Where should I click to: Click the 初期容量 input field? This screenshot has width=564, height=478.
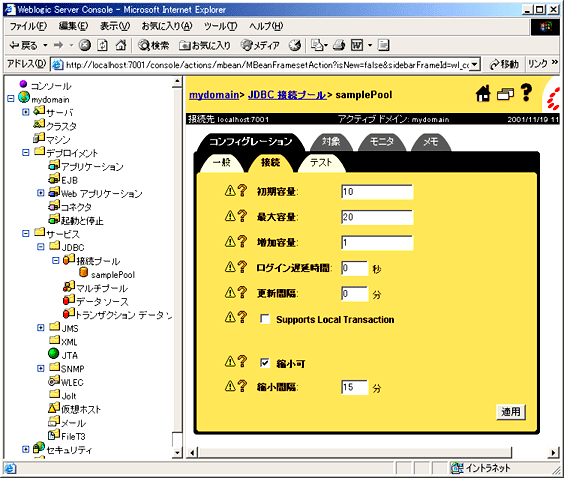tap(377, 192)
